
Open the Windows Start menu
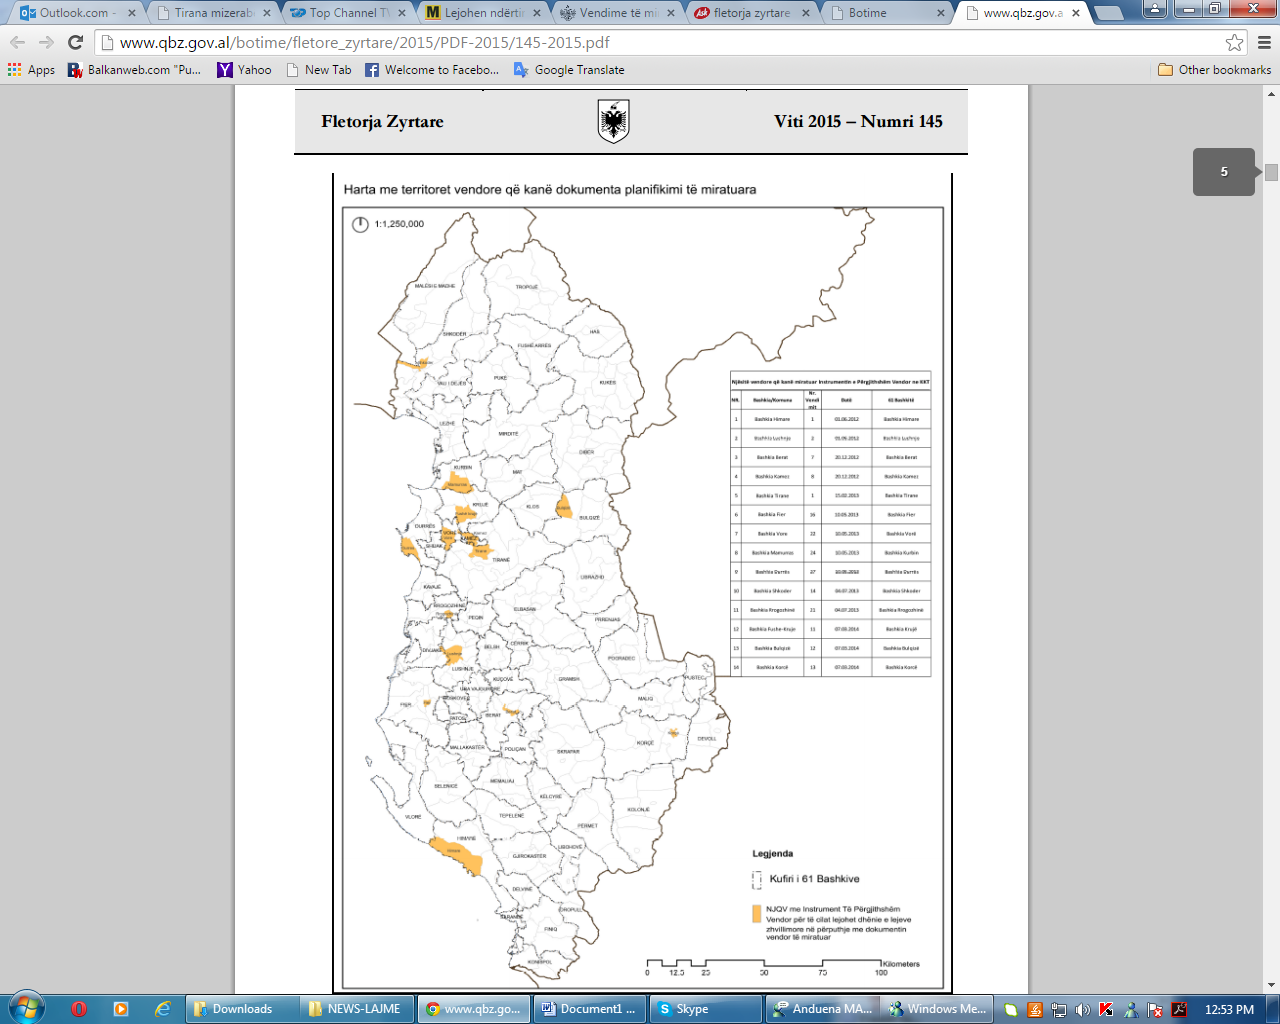coord(25,1008)
